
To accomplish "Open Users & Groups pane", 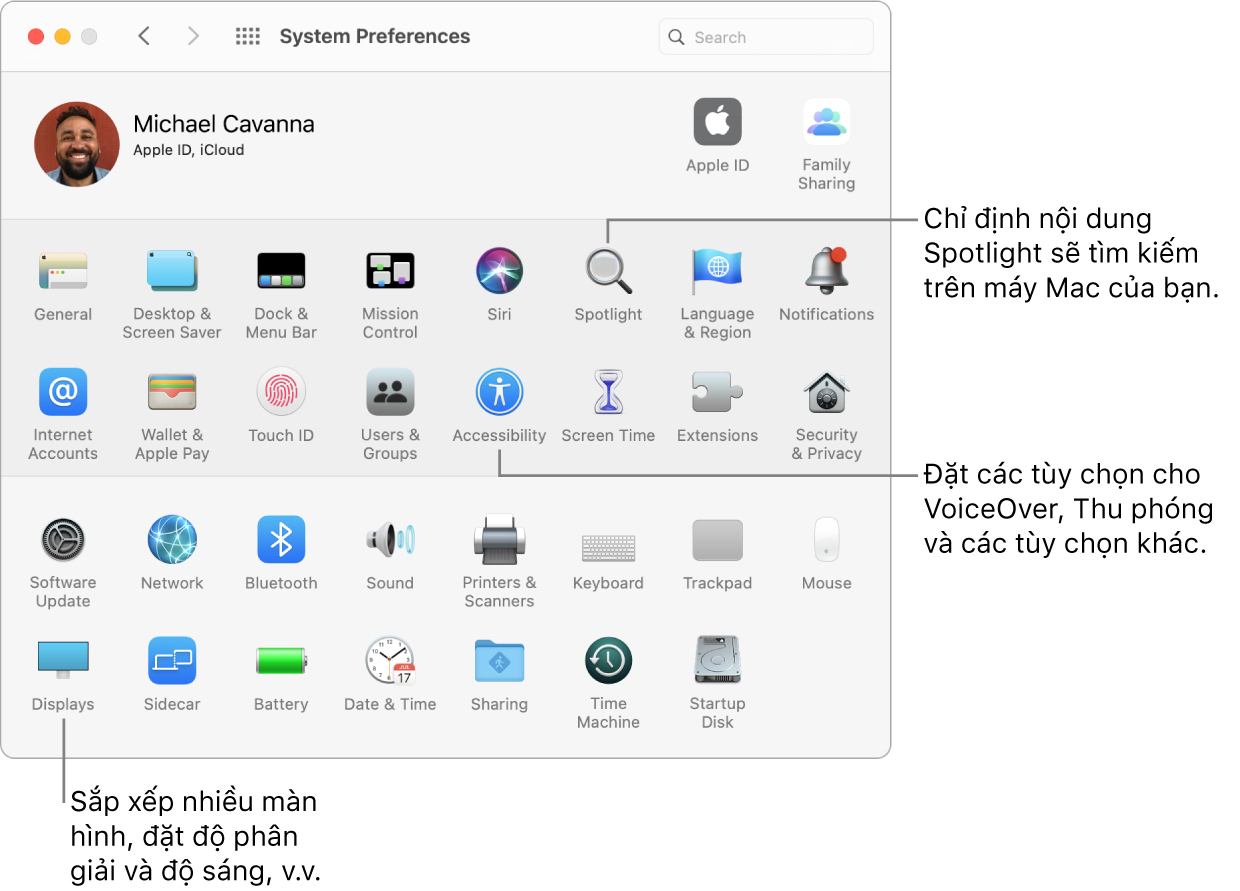I will (390, 392).
